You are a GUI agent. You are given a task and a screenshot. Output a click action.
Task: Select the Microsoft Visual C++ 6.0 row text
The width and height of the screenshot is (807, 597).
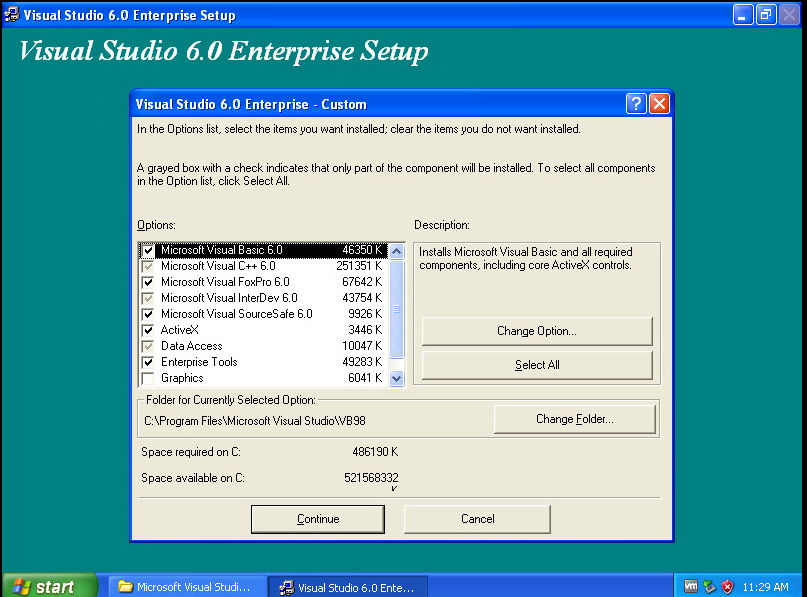tap(218, 266)
